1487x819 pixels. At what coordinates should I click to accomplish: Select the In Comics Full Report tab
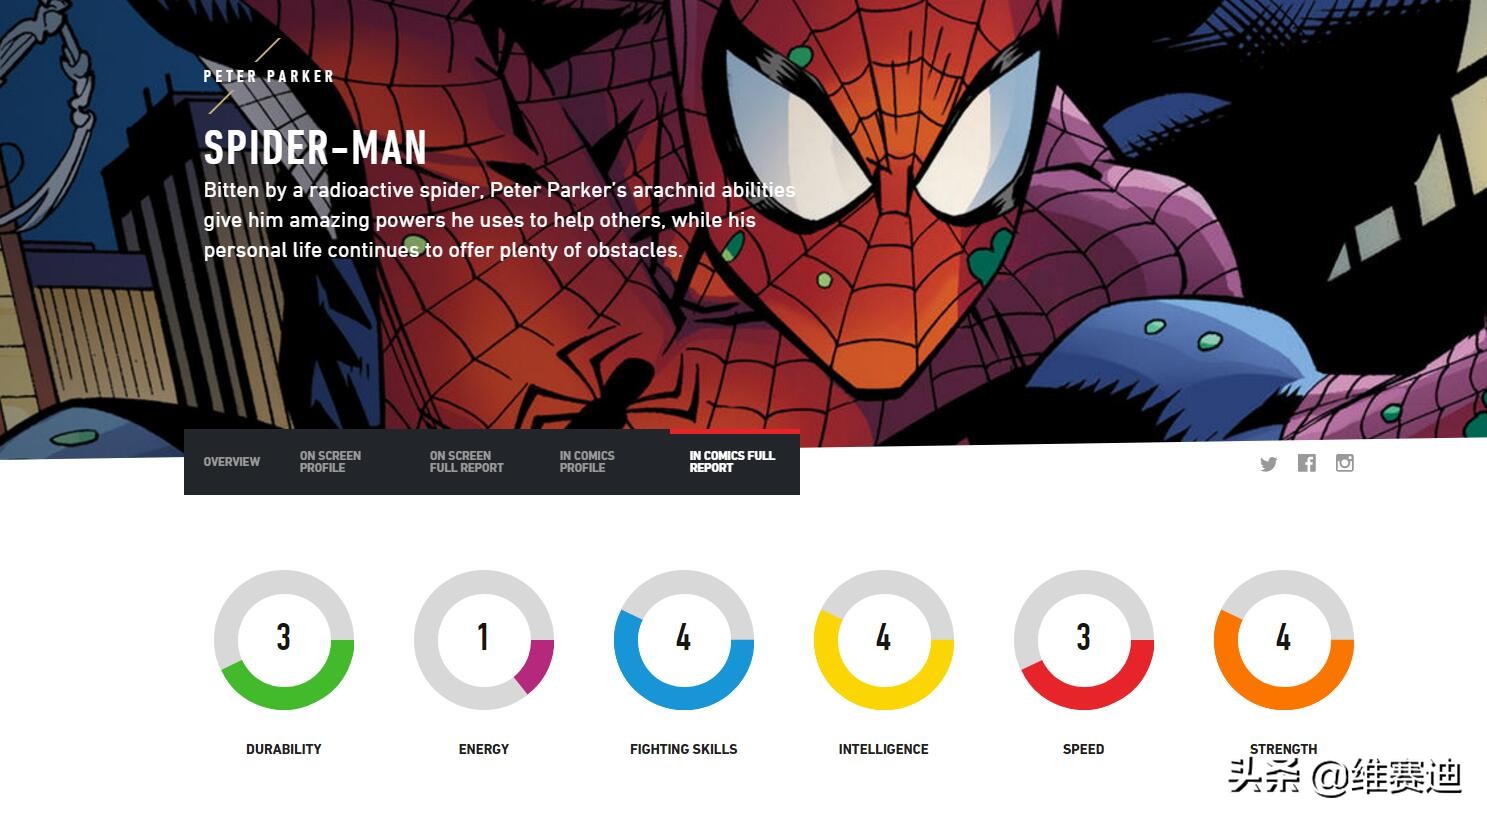click(x=732, y=462)
